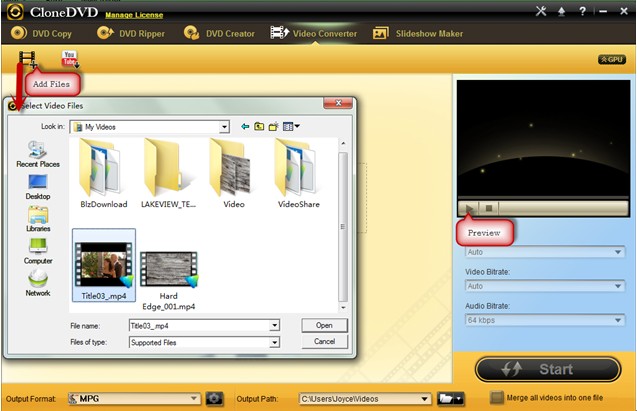This screenshot has width=637, height=411.
Task: Expand the Auto dropdown above Video Bitrate
Action: tap(618, 252)
